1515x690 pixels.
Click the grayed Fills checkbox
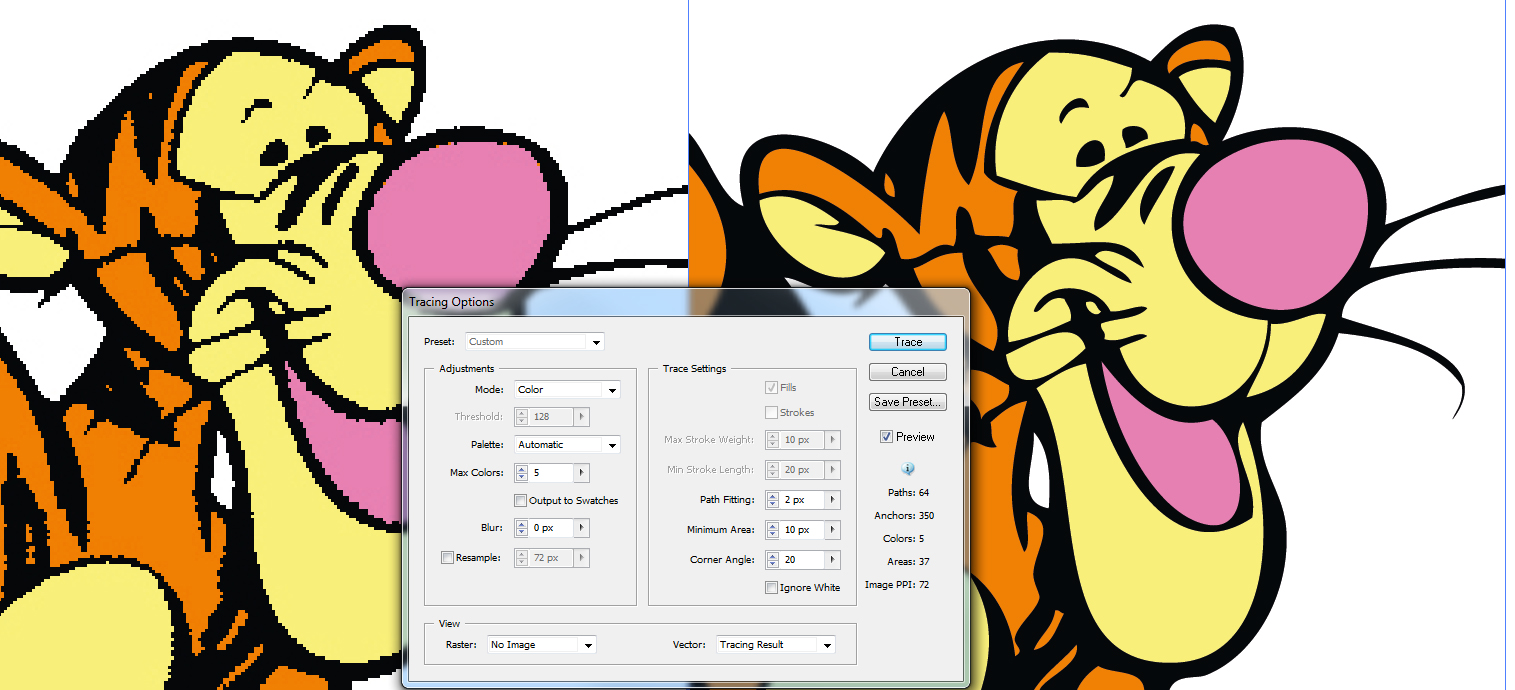click(771, 387)
